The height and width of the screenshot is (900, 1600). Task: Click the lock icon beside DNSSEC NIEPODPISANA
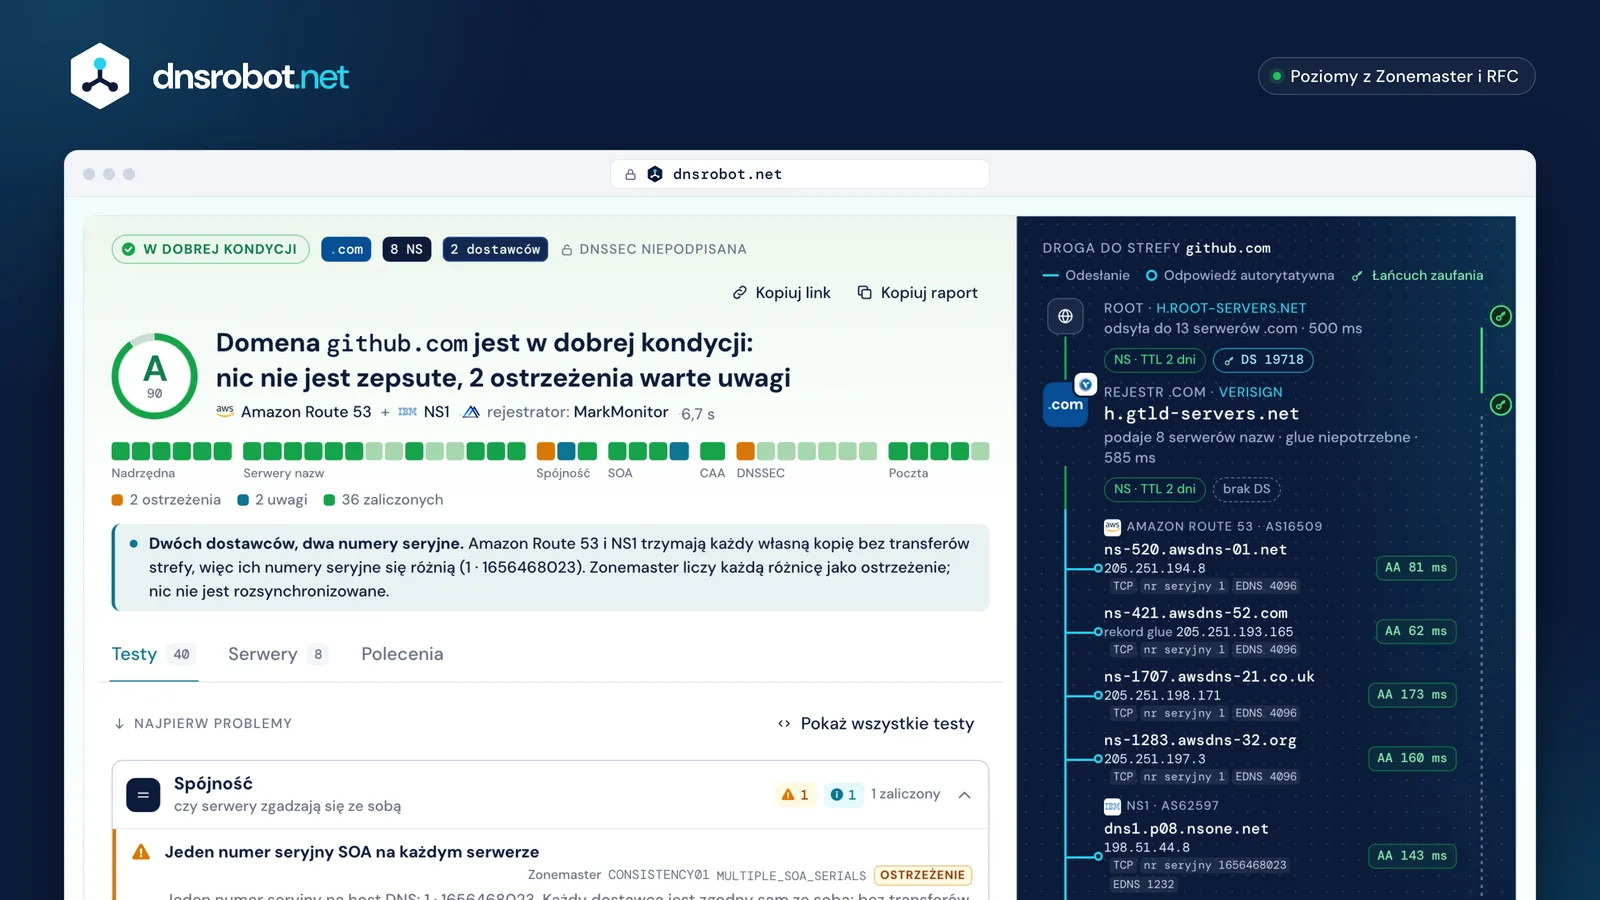(567, 250)
